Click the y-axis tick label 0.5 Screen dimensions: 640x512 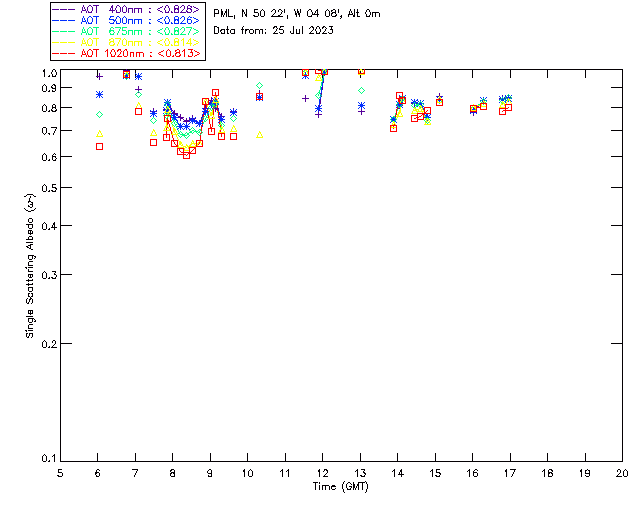point(48,188)
